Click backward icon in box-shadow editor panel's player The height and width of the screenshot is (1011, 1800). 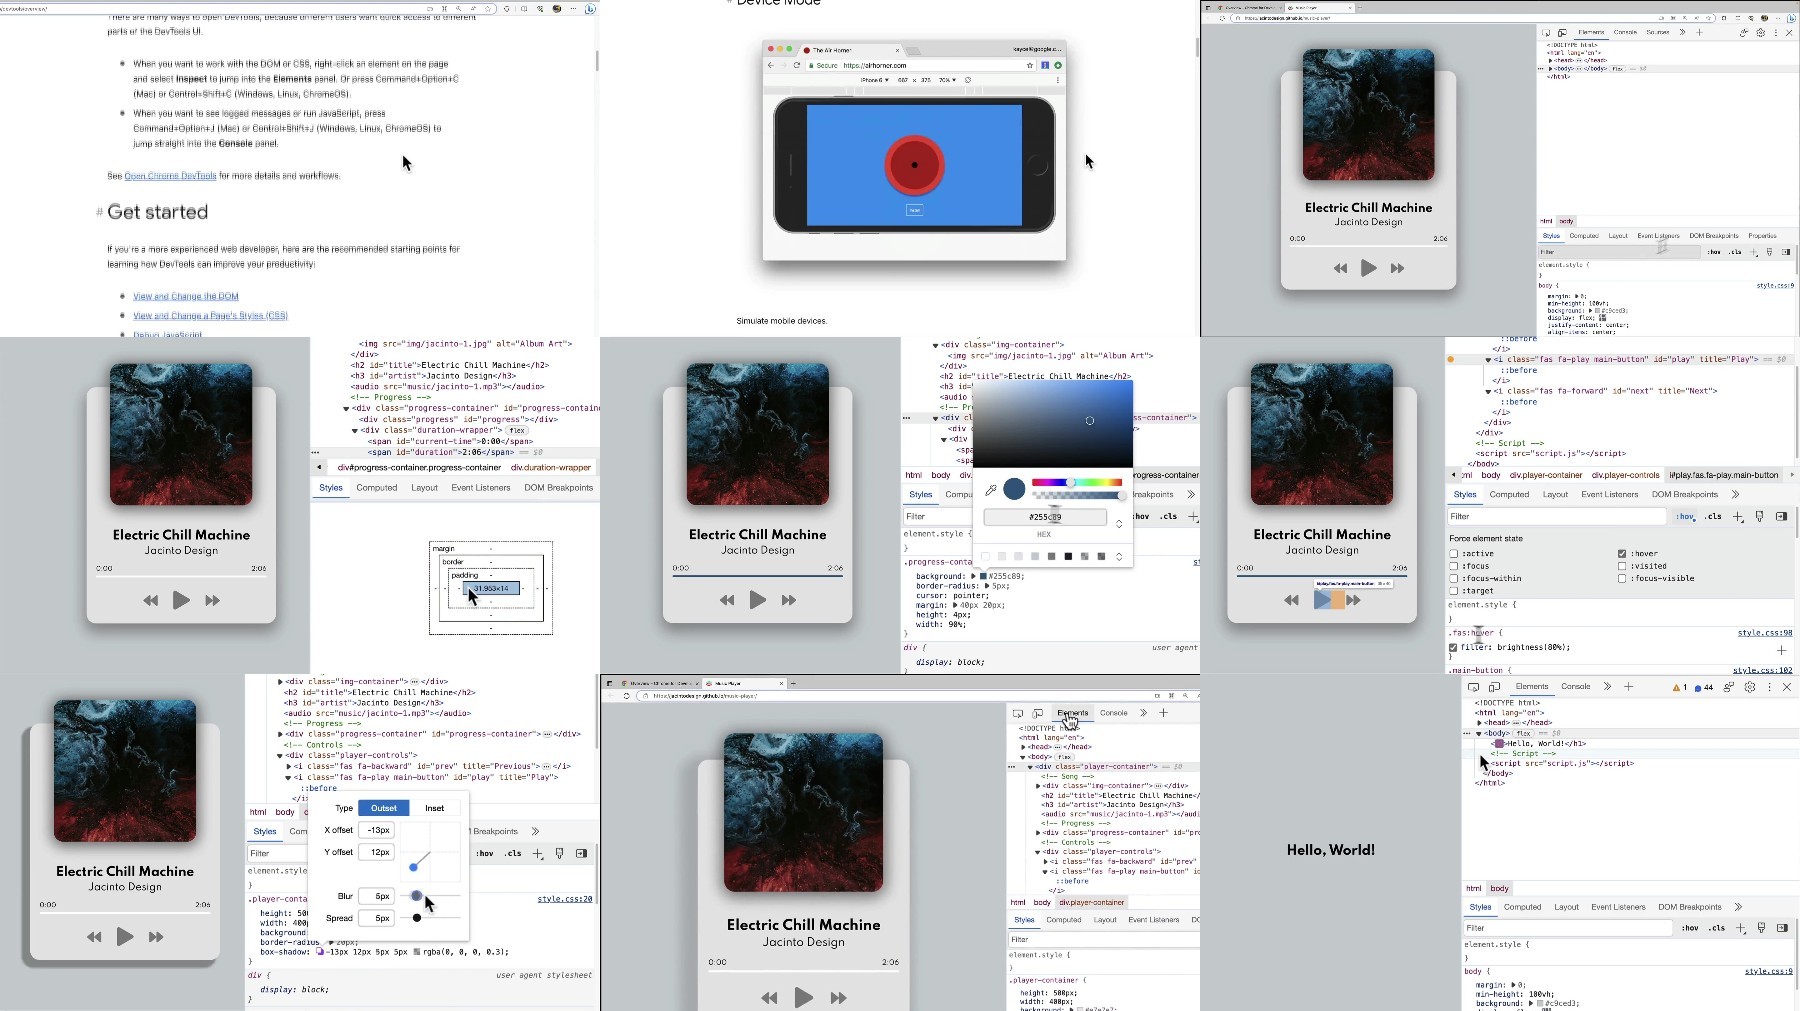[94, 937]
